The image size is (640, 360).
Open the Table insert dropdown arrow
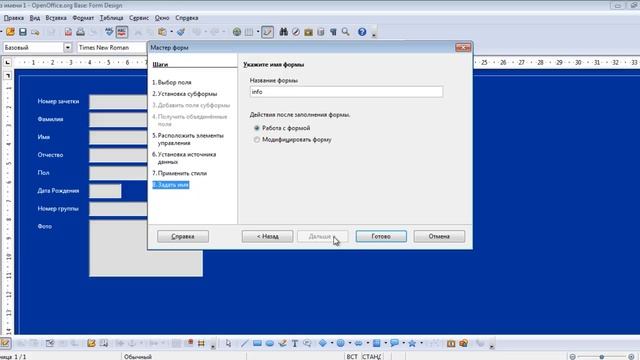(258, 32)
